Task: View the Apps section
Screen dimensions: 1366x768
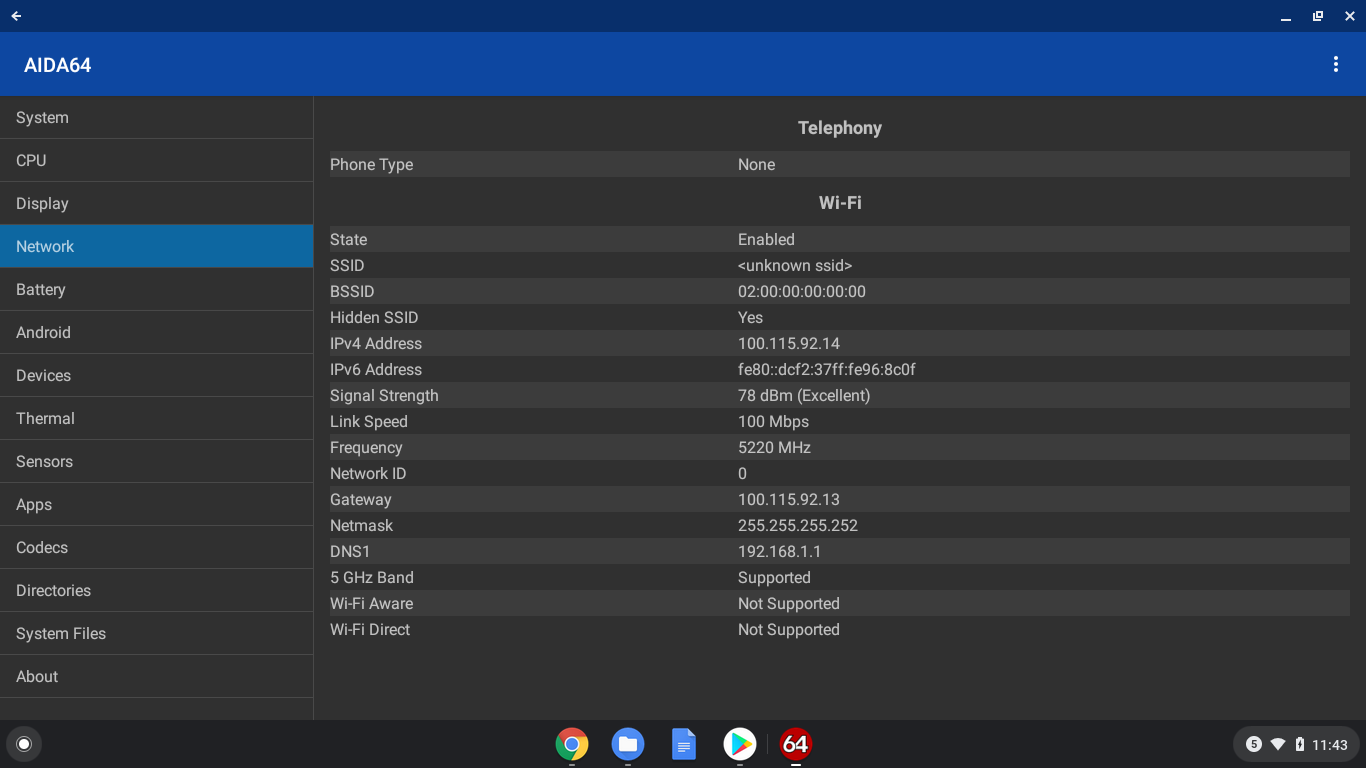Action: tap(157, 504)
